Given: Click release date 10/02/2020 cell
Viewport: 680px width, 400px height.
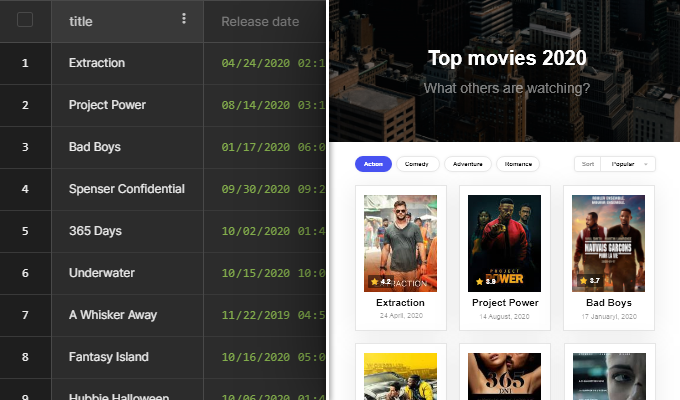Looking at the screenshot, I should (x=265, y=231).
